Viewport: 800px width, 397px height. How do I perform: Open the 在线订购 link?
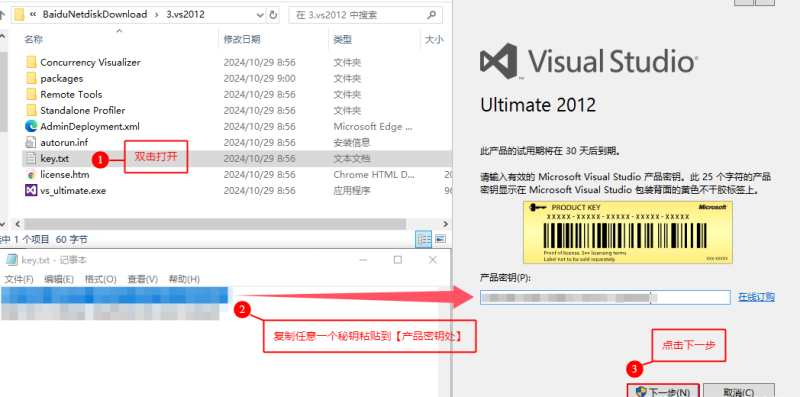point(756,297)
